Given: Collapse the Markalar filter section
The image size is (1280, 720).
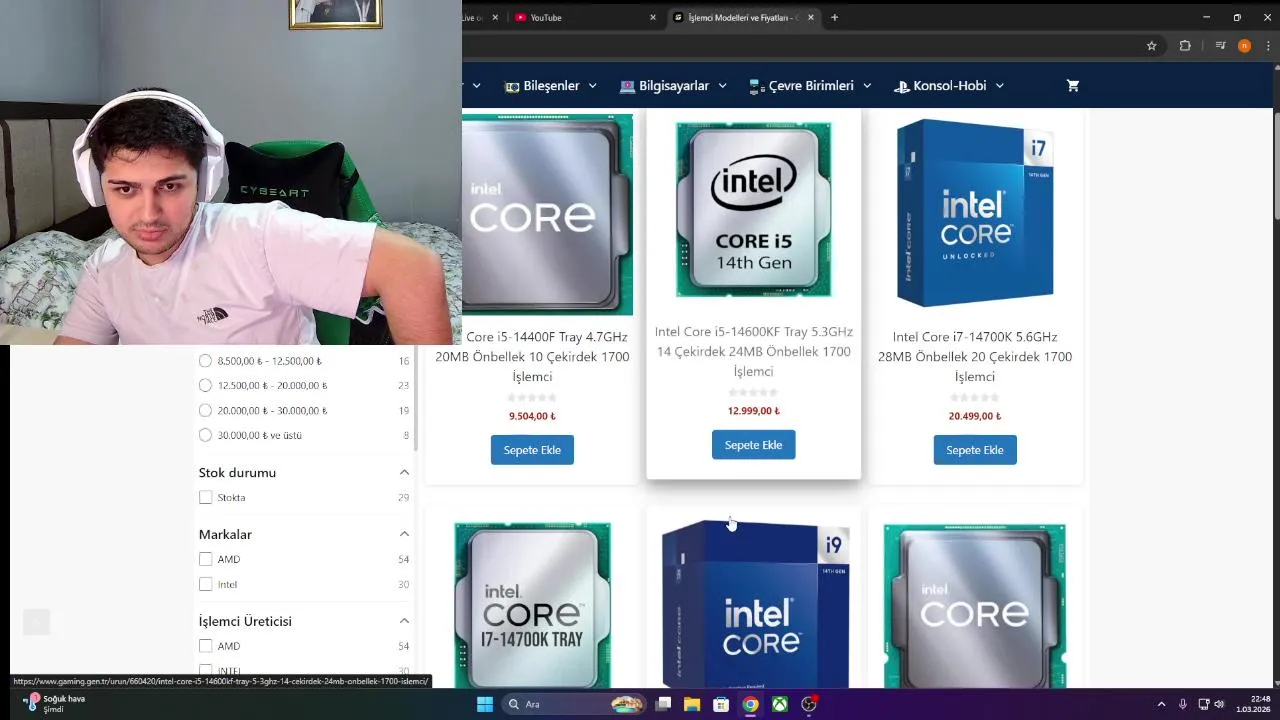Looking at the screenshot, I should click(x=404, y=534).
